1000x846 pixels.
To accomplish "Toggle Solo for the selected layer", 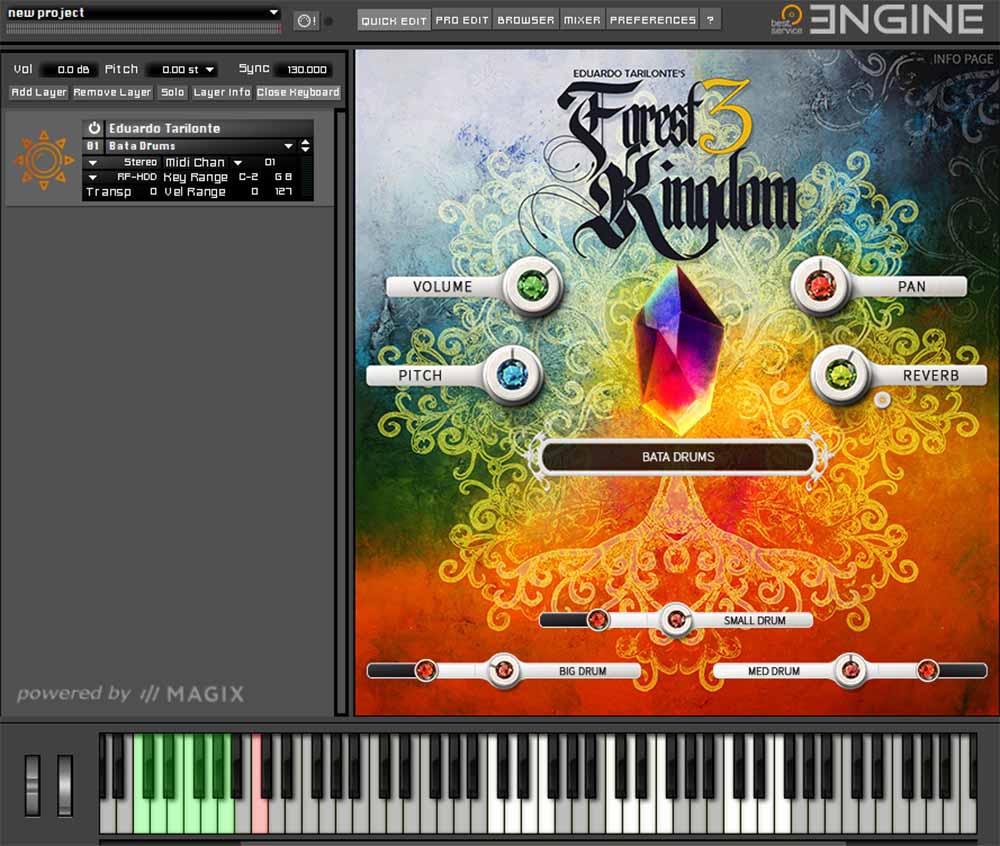I will click(x=173, y=92).
